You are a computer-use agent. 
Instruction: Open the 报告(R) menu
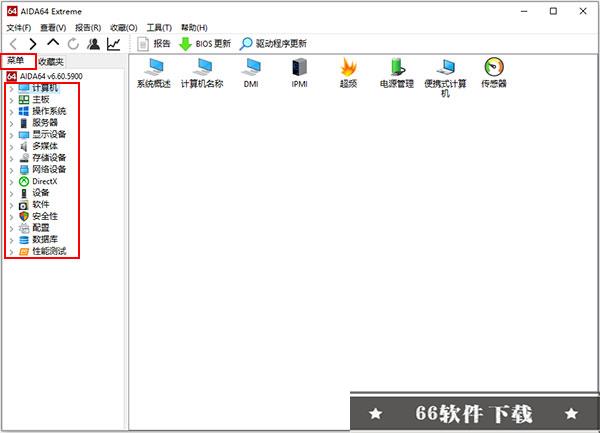[x=88, y=28]
